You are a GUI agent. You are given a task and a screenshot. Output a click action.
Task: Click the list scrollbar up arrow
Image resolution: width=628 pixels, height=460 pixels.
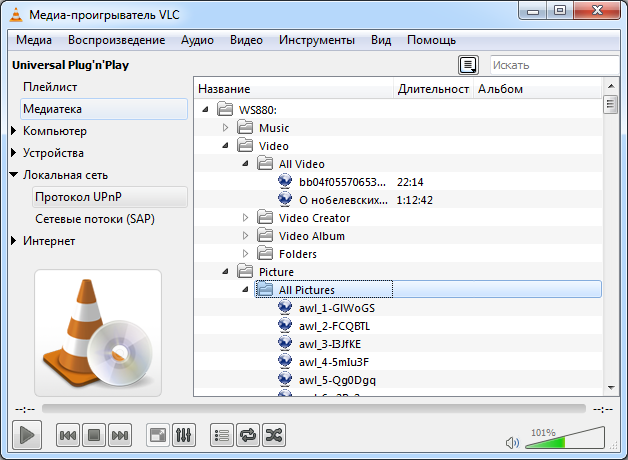pyautogui.click(x=611, y=86)
